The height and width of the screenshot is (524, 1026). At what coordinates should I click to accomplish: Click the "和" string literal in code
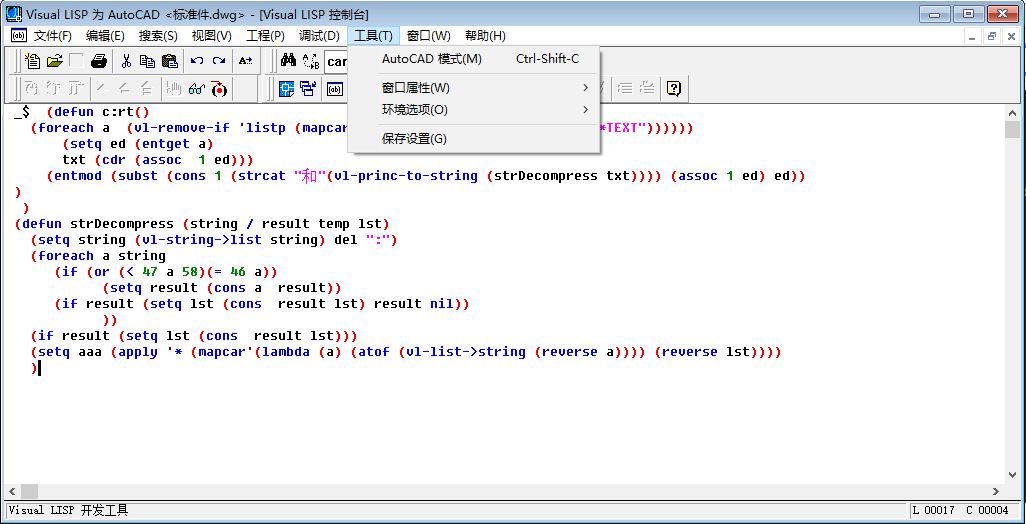[309, 176]
